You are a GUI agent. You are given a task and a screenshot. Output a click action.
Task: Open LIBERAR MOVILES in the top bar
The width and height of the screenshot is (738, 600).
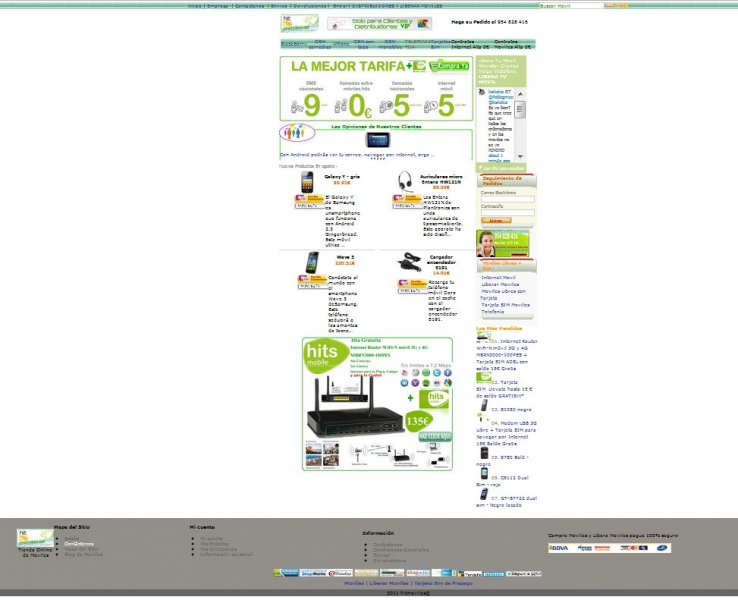[x=421, y=6]
